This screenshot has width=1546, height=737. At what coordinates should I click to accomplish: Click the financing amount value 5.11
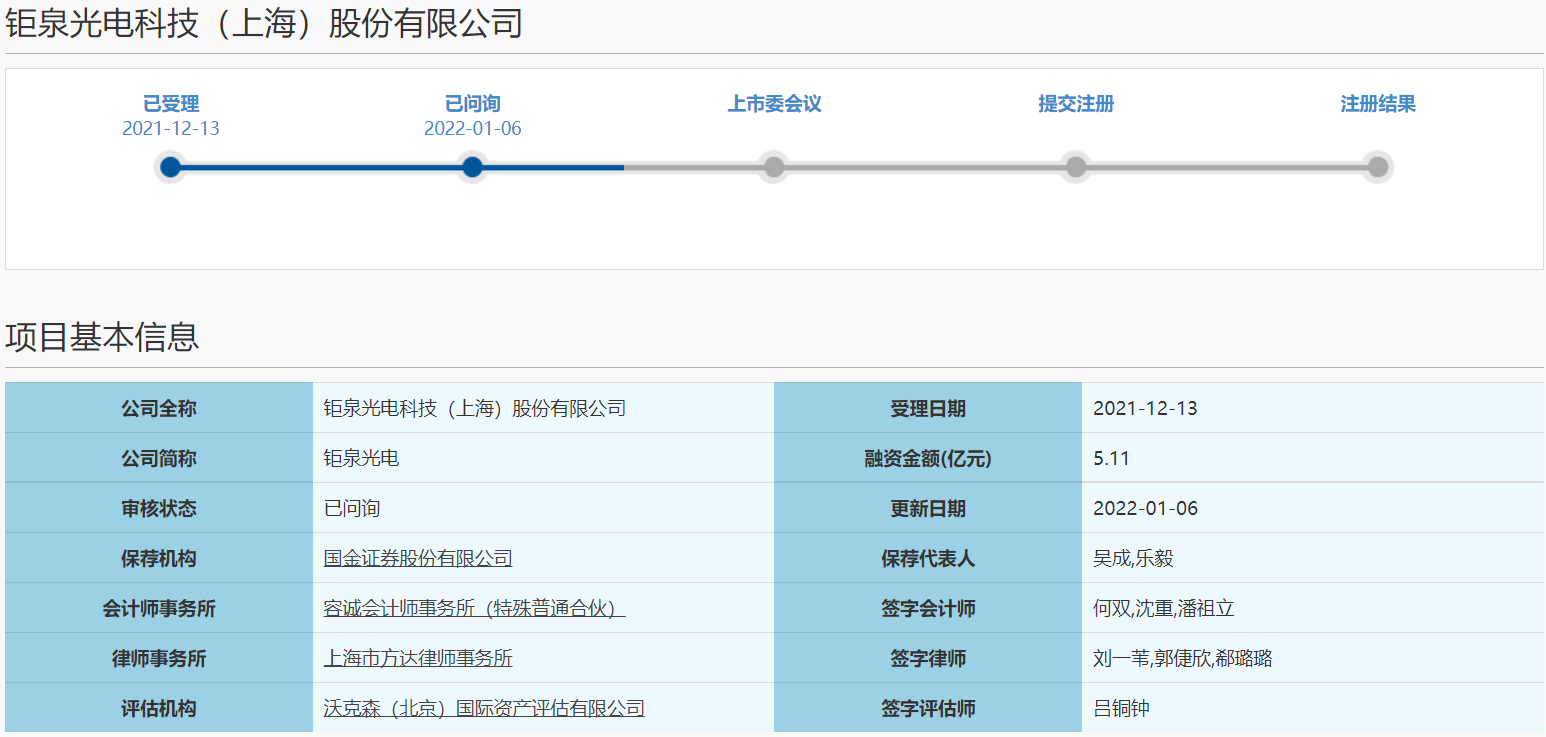[1111, 459]
